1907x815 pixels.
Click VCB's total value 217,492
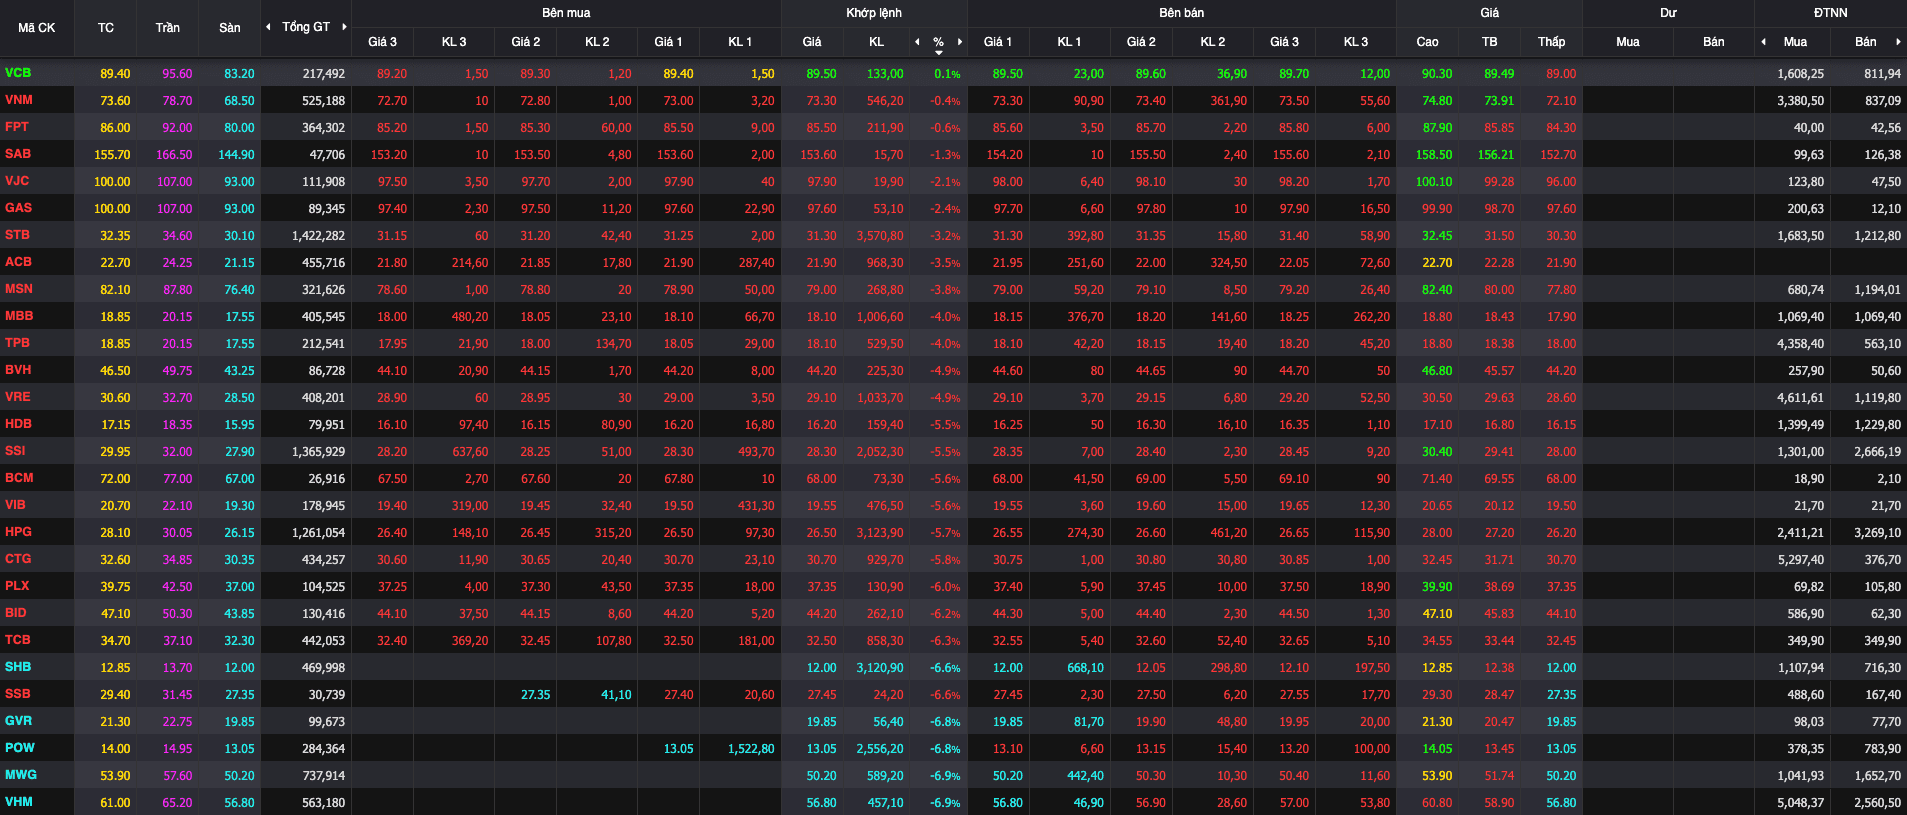[x=324, y=74]
